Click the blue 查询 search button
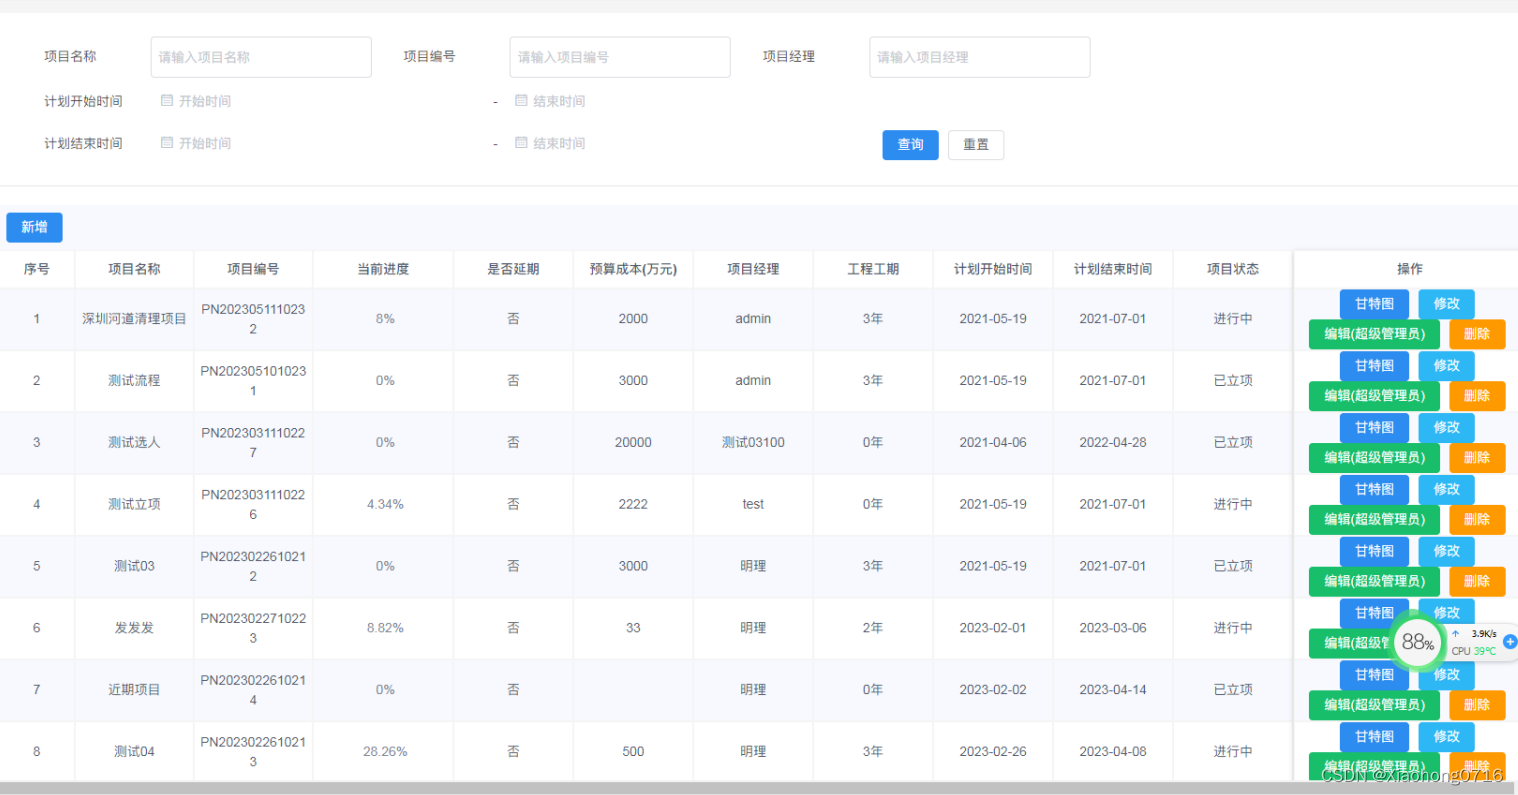The height and width of the screenshot is (795, 1518). pyautogui.click(x=910, y=144)
